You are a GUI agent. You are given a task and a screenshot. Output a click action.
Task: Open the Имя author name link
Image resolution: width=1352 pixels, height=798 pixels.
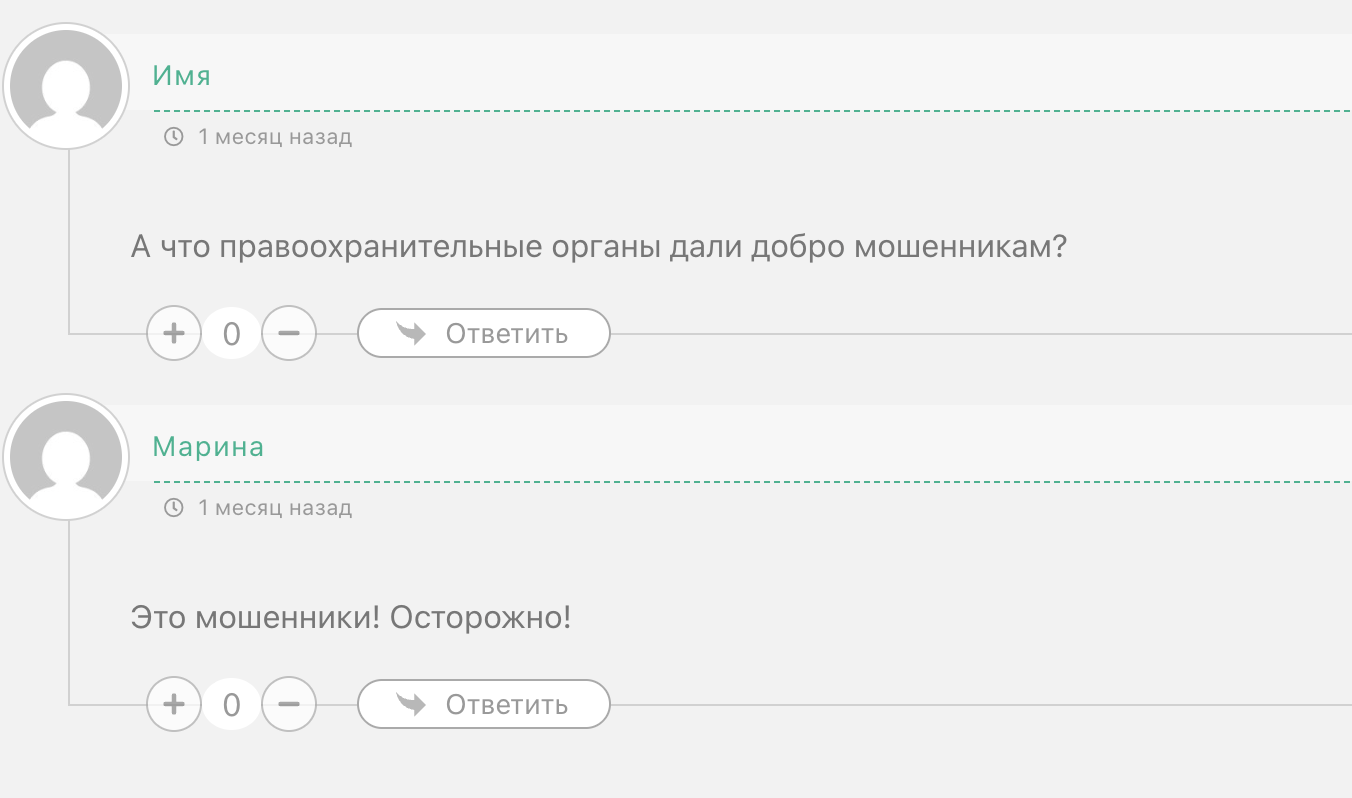coord(181,76)
